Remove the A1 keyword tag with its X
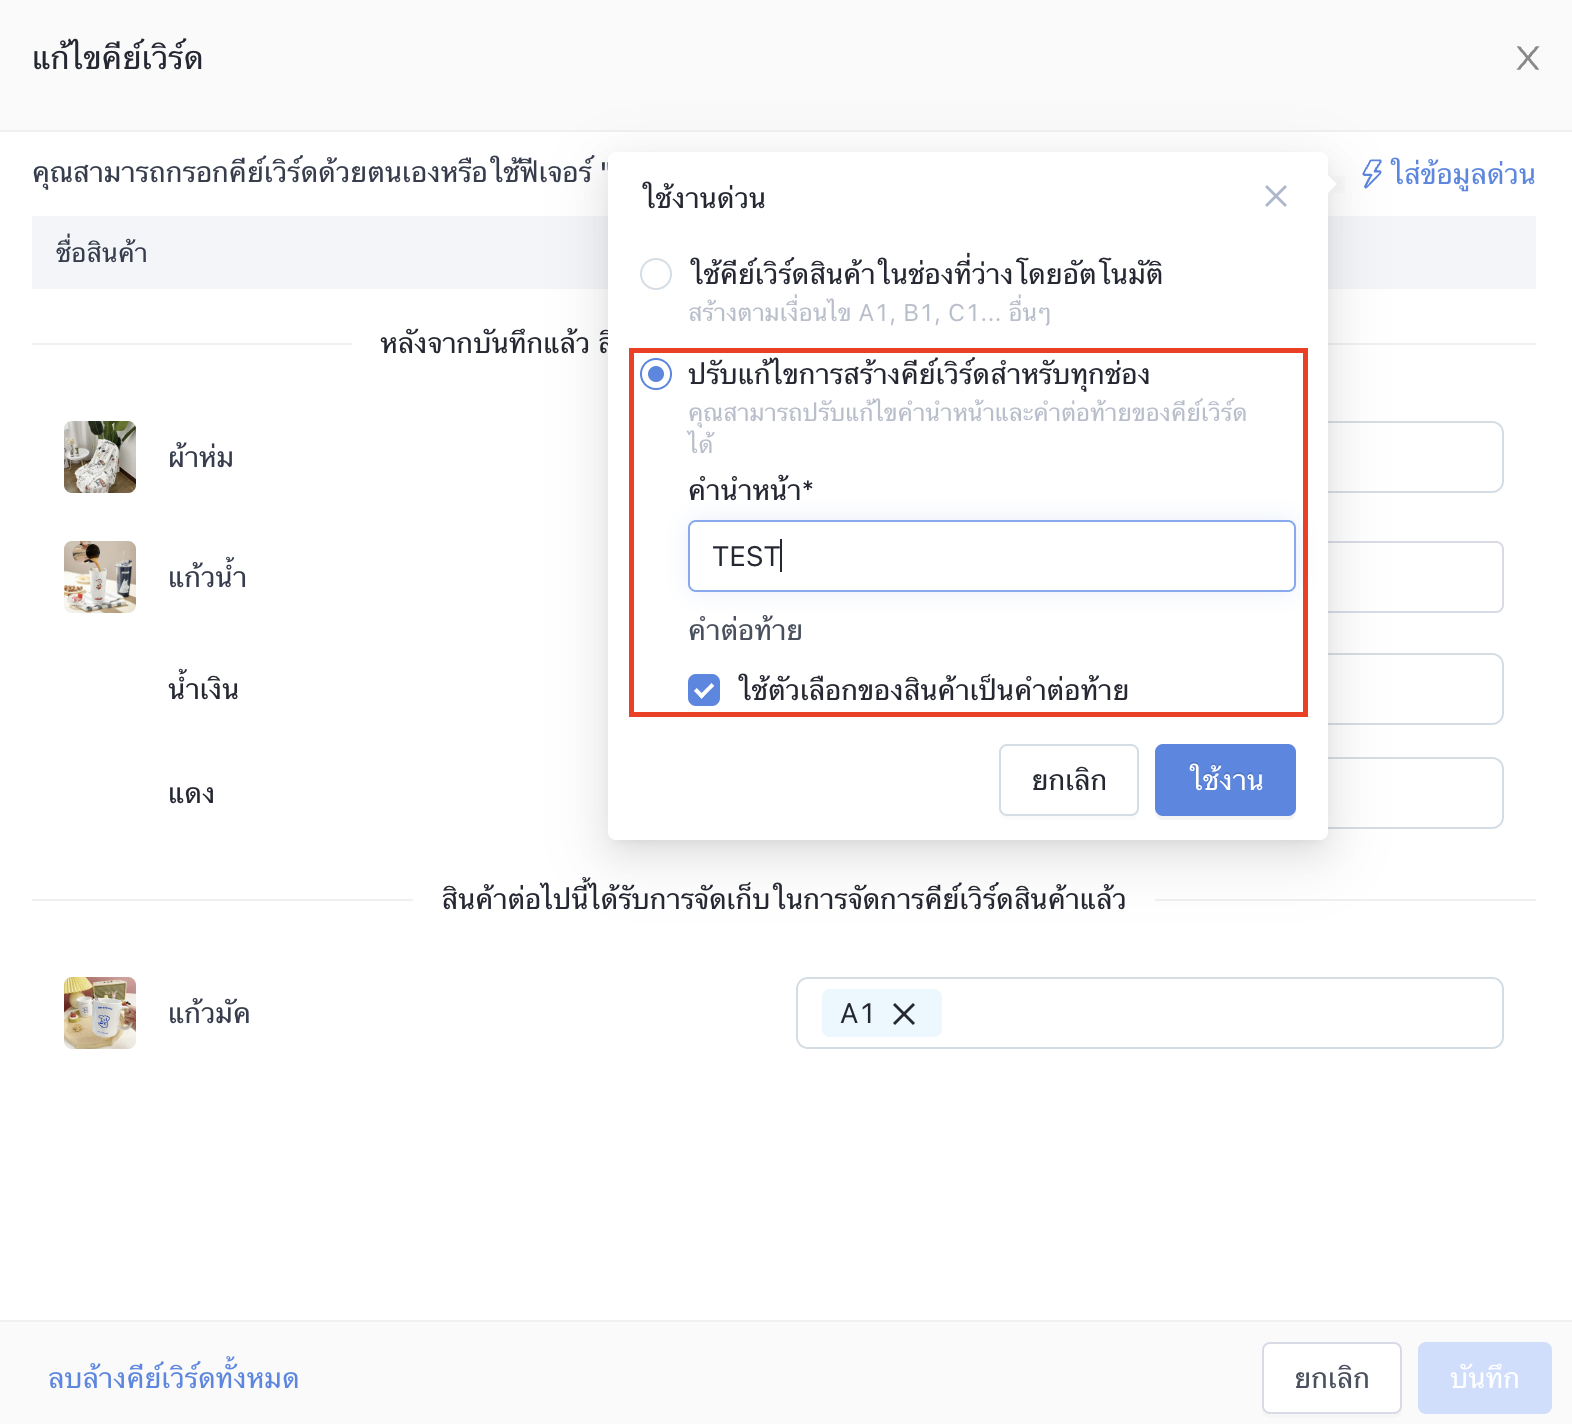 click(904, 1014)
